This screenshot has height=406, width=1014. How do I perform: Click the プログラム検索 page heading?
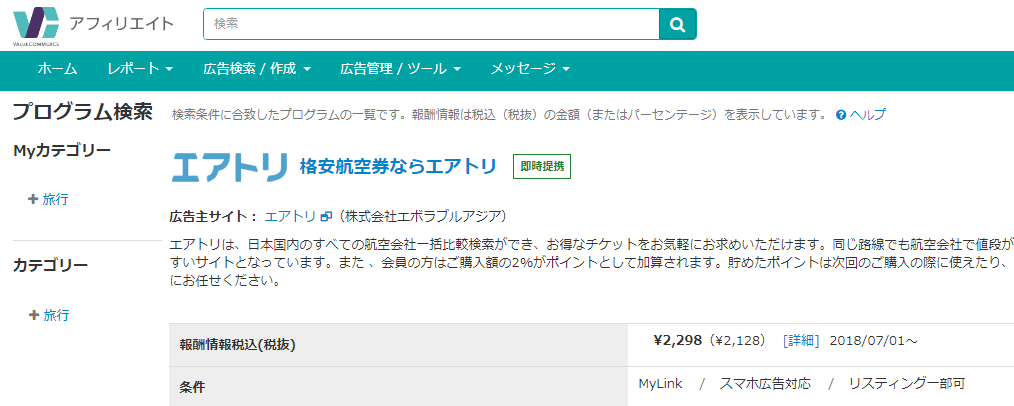[x=83, y=112]
